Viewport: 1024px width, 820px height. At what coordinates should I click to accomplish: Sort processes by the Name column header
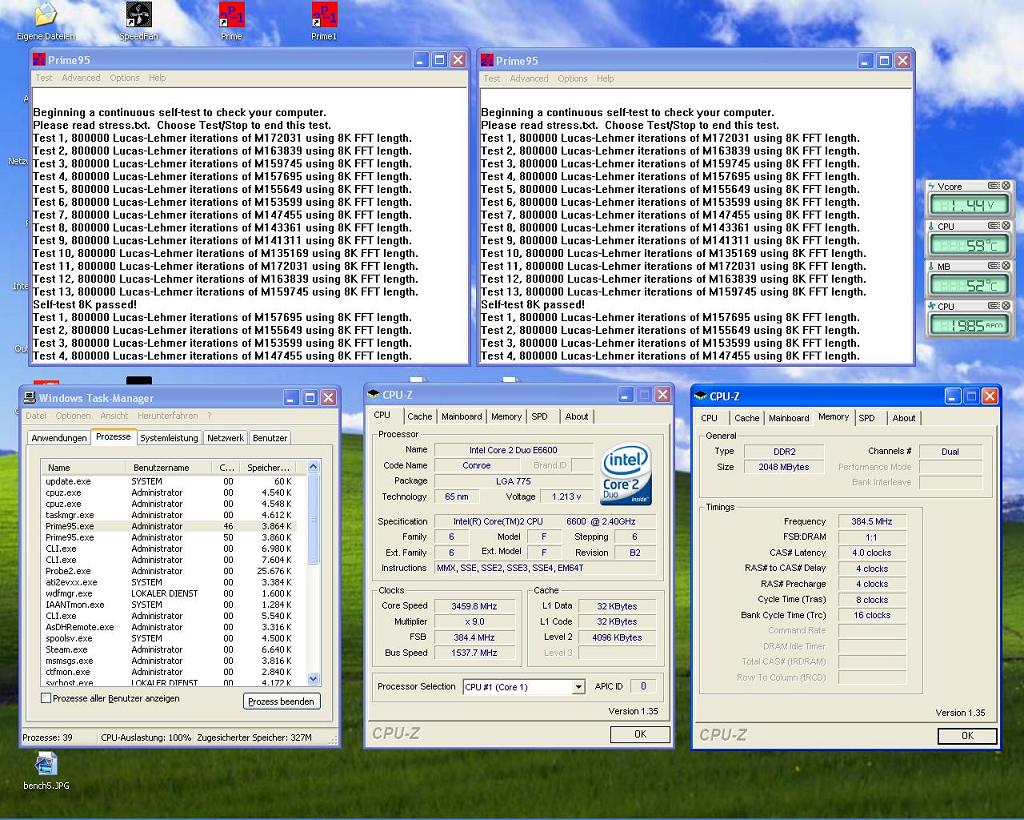(x=83, y=467)
